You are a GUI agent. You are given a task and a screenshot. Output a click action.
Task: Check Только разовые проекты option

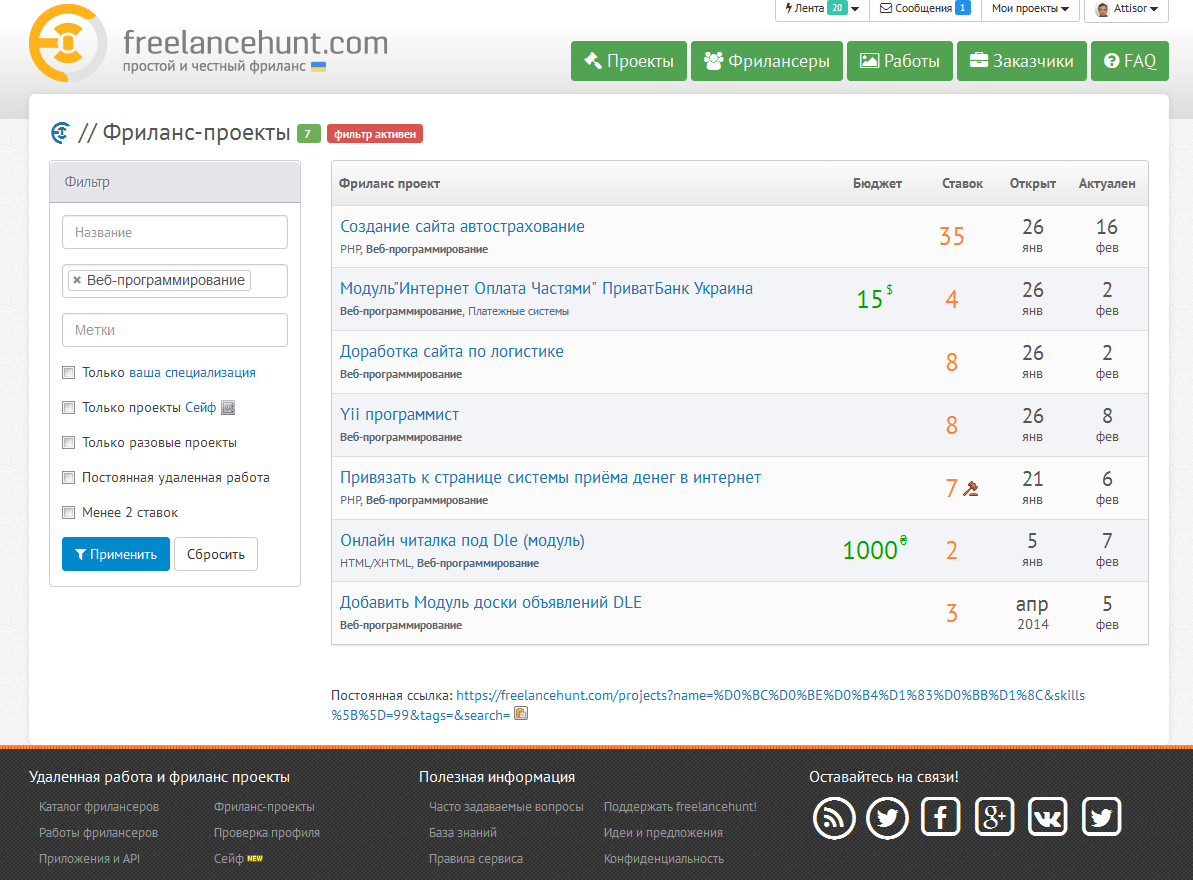click(68, 443)
